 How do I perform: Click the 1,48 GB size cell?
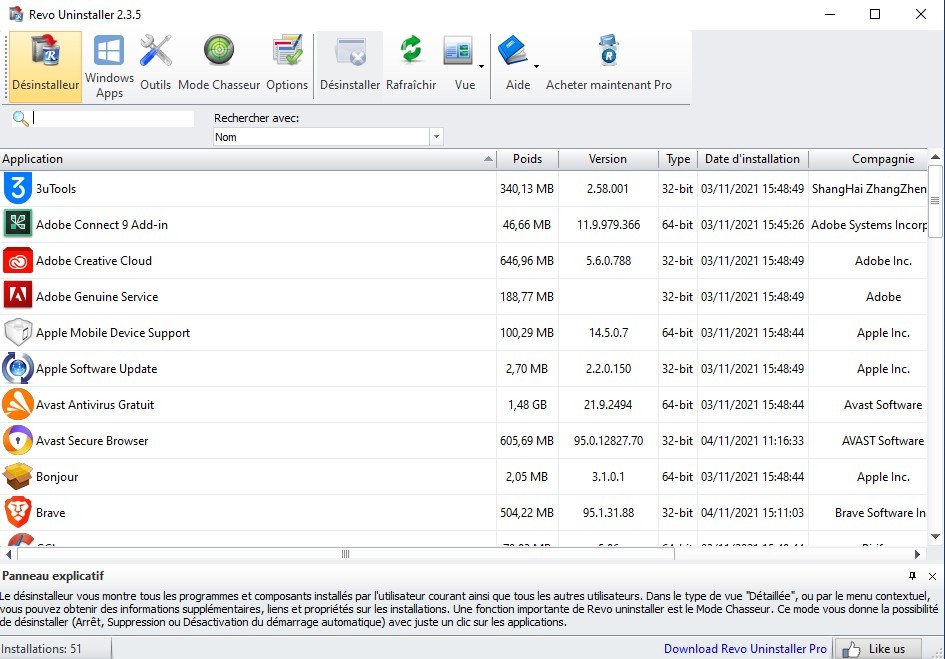tap(527, 405)
